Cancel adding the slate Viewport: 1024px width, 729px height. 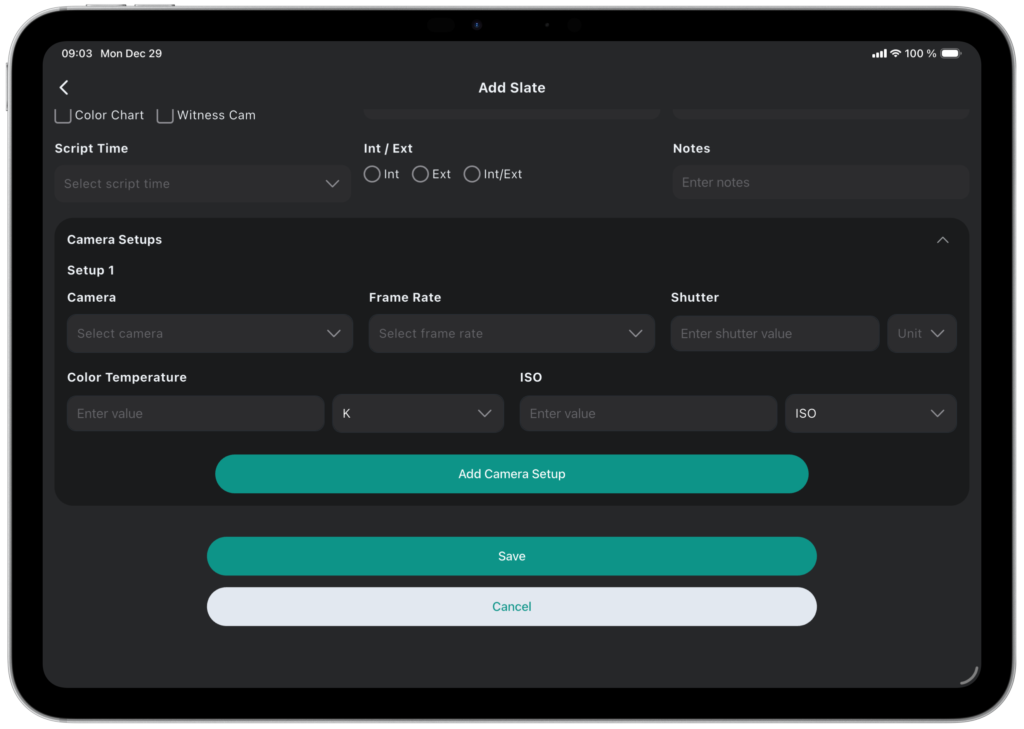click(511, 607)
